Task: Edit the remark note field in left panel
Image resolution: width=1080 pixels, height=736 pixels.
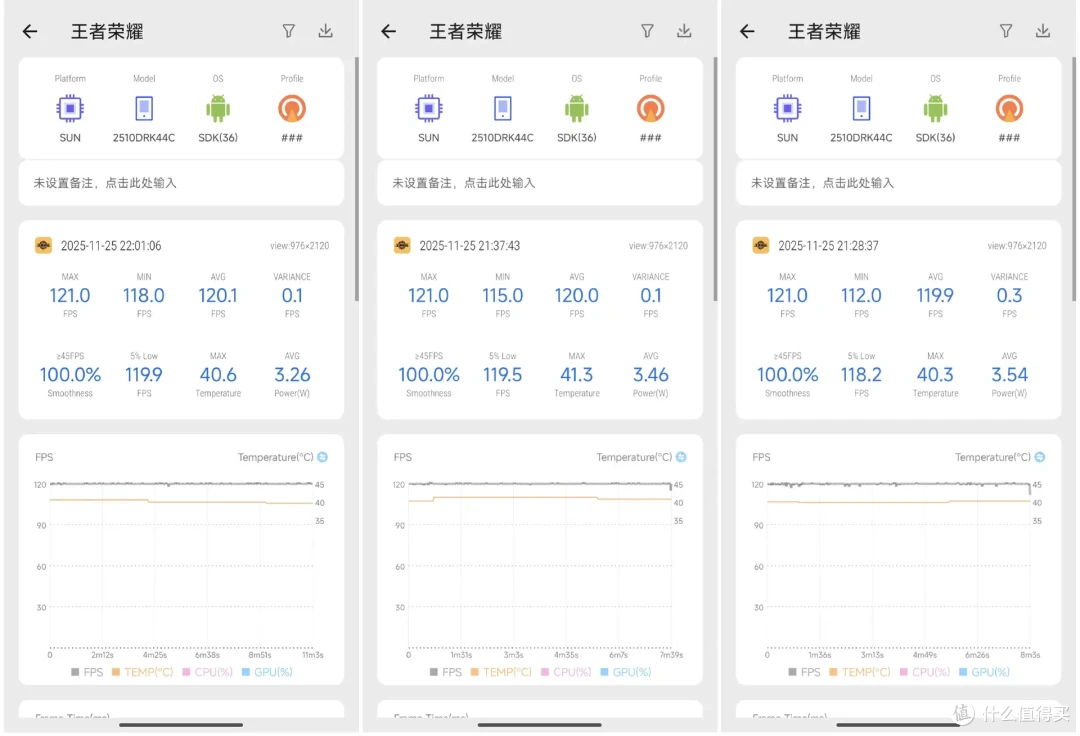Action: (181, 183)
